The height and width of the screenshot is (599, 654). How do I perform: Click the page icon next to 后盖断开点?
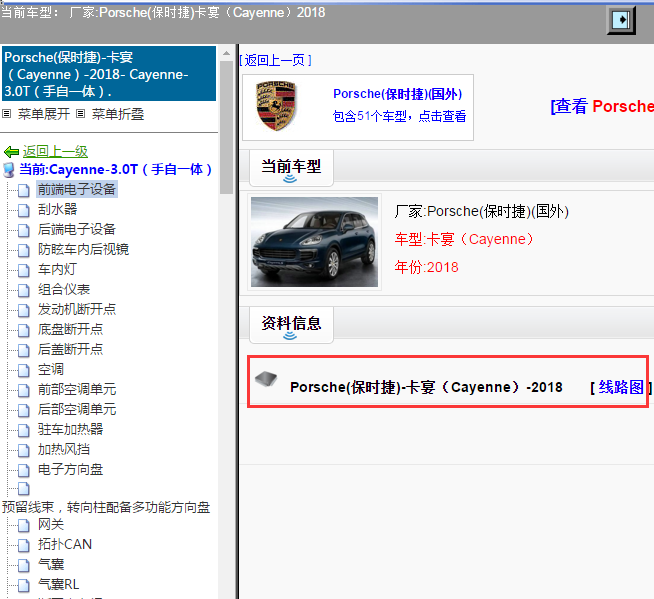(24, 350)
